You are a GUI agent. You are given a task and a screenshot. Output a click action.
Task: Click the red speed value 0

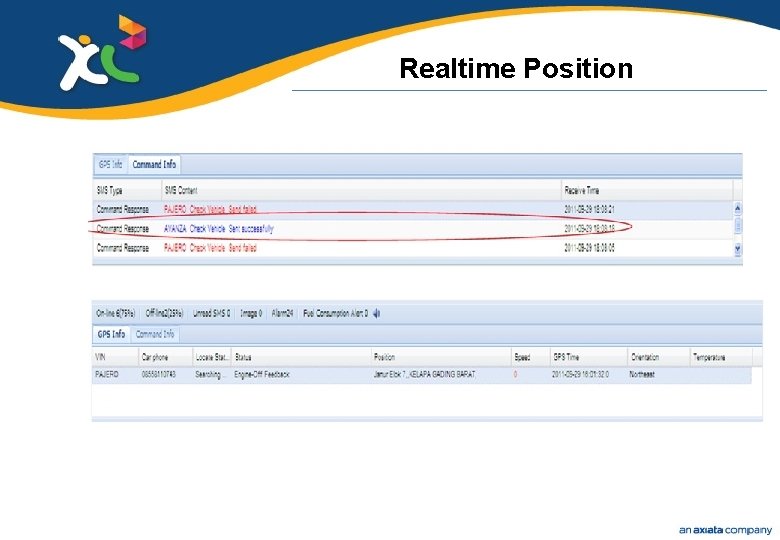point(515,374)
